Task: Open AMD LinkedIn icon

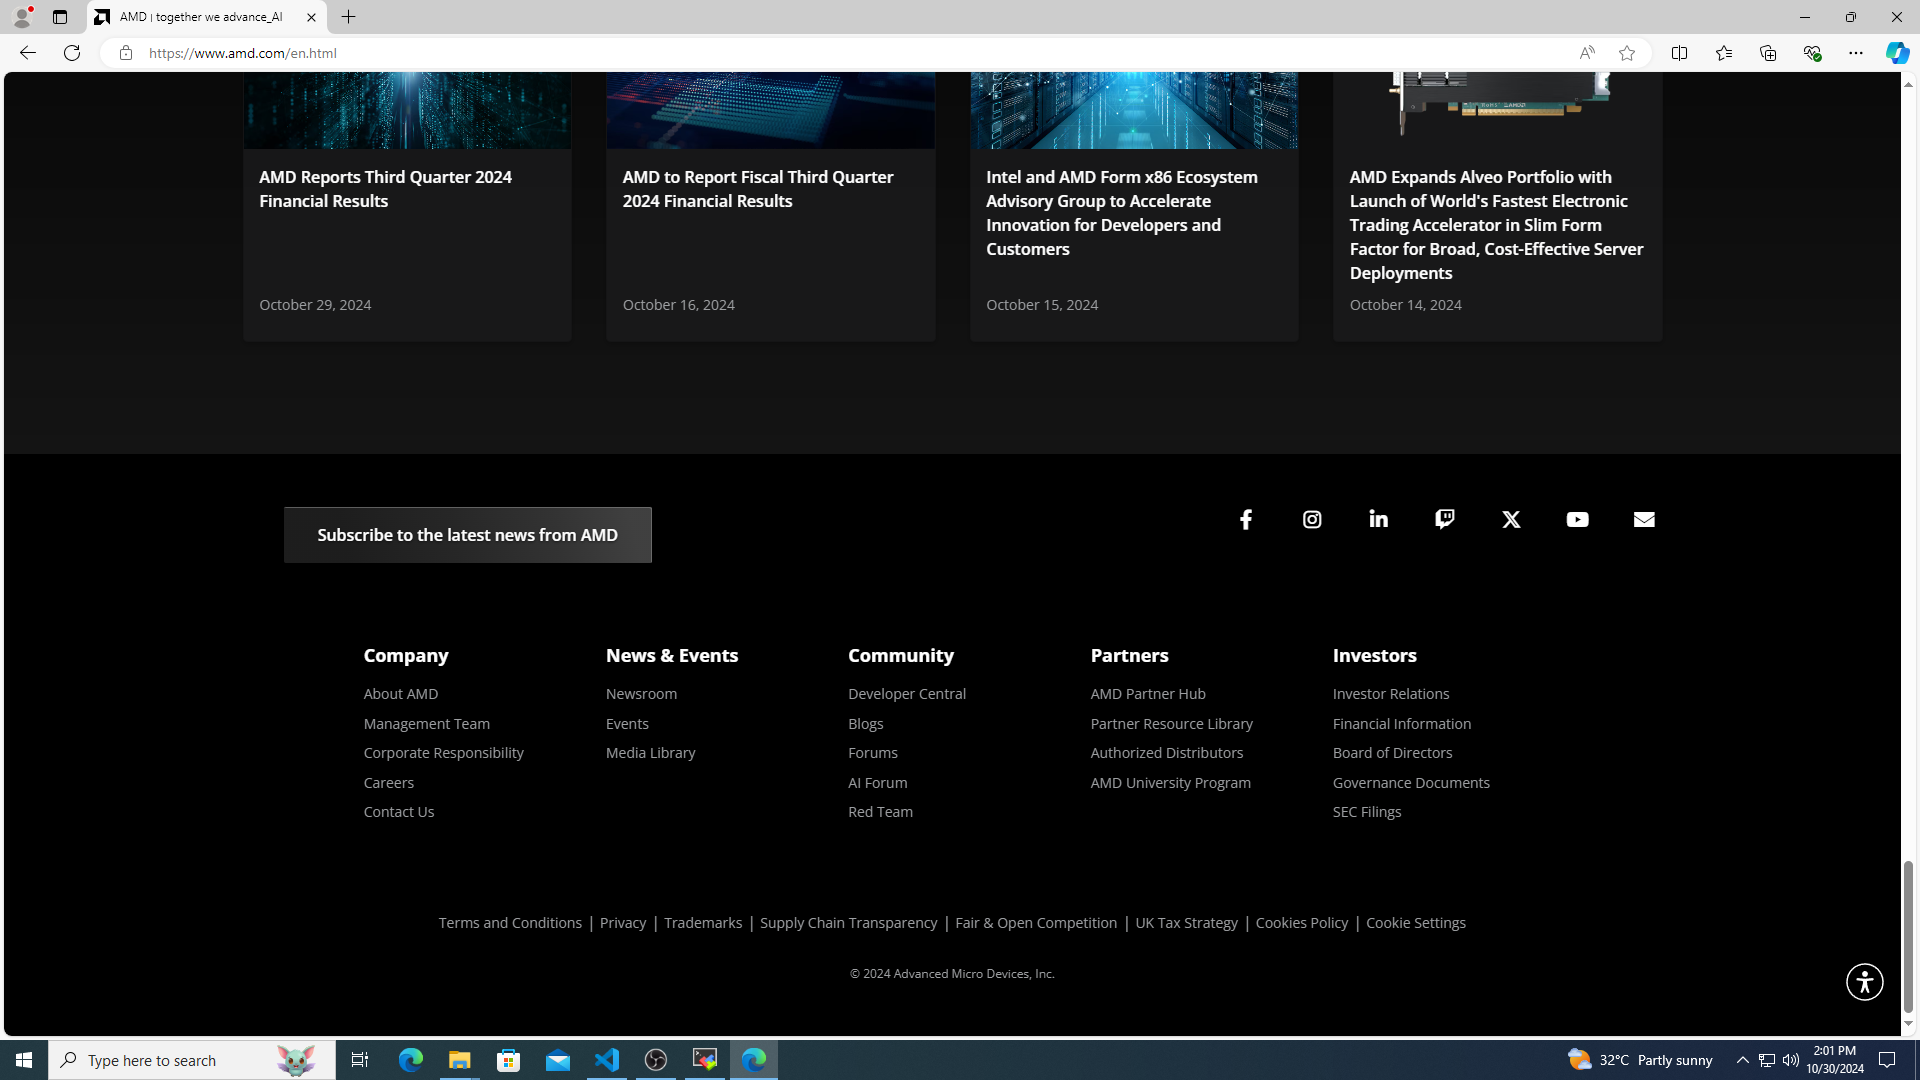Action: (1378, 519)
